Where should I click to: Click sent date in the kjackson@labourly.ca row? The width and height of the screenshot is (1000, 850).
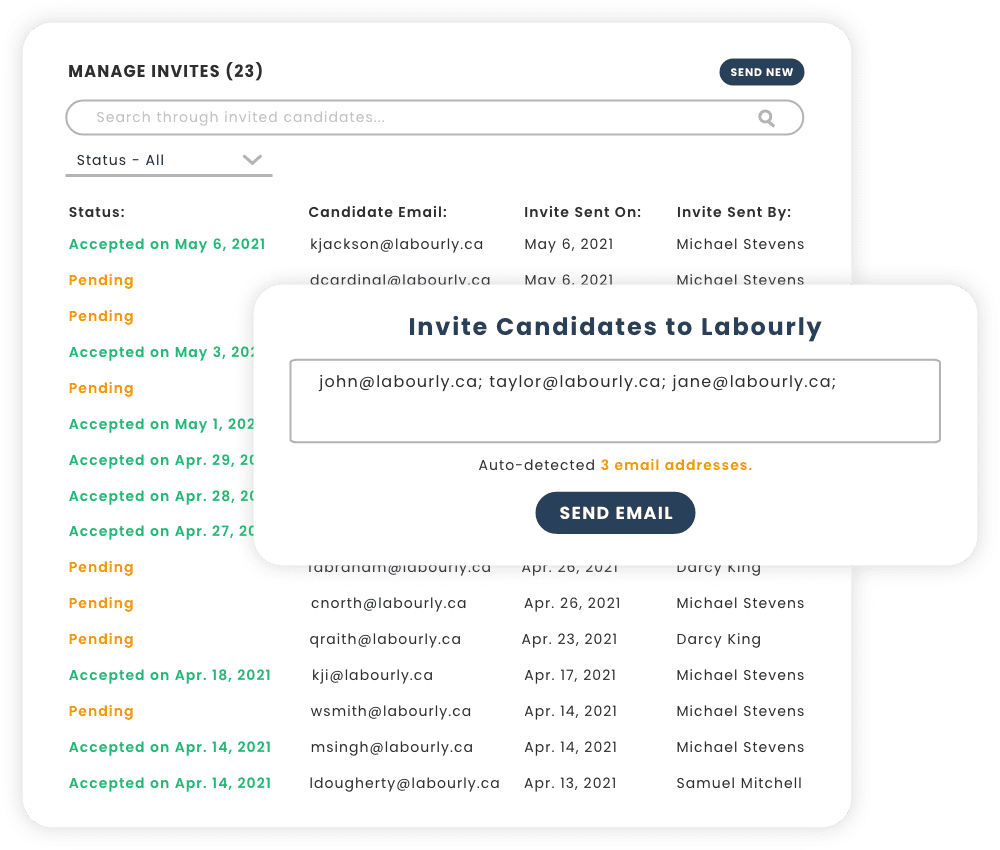tap(569, 244)
